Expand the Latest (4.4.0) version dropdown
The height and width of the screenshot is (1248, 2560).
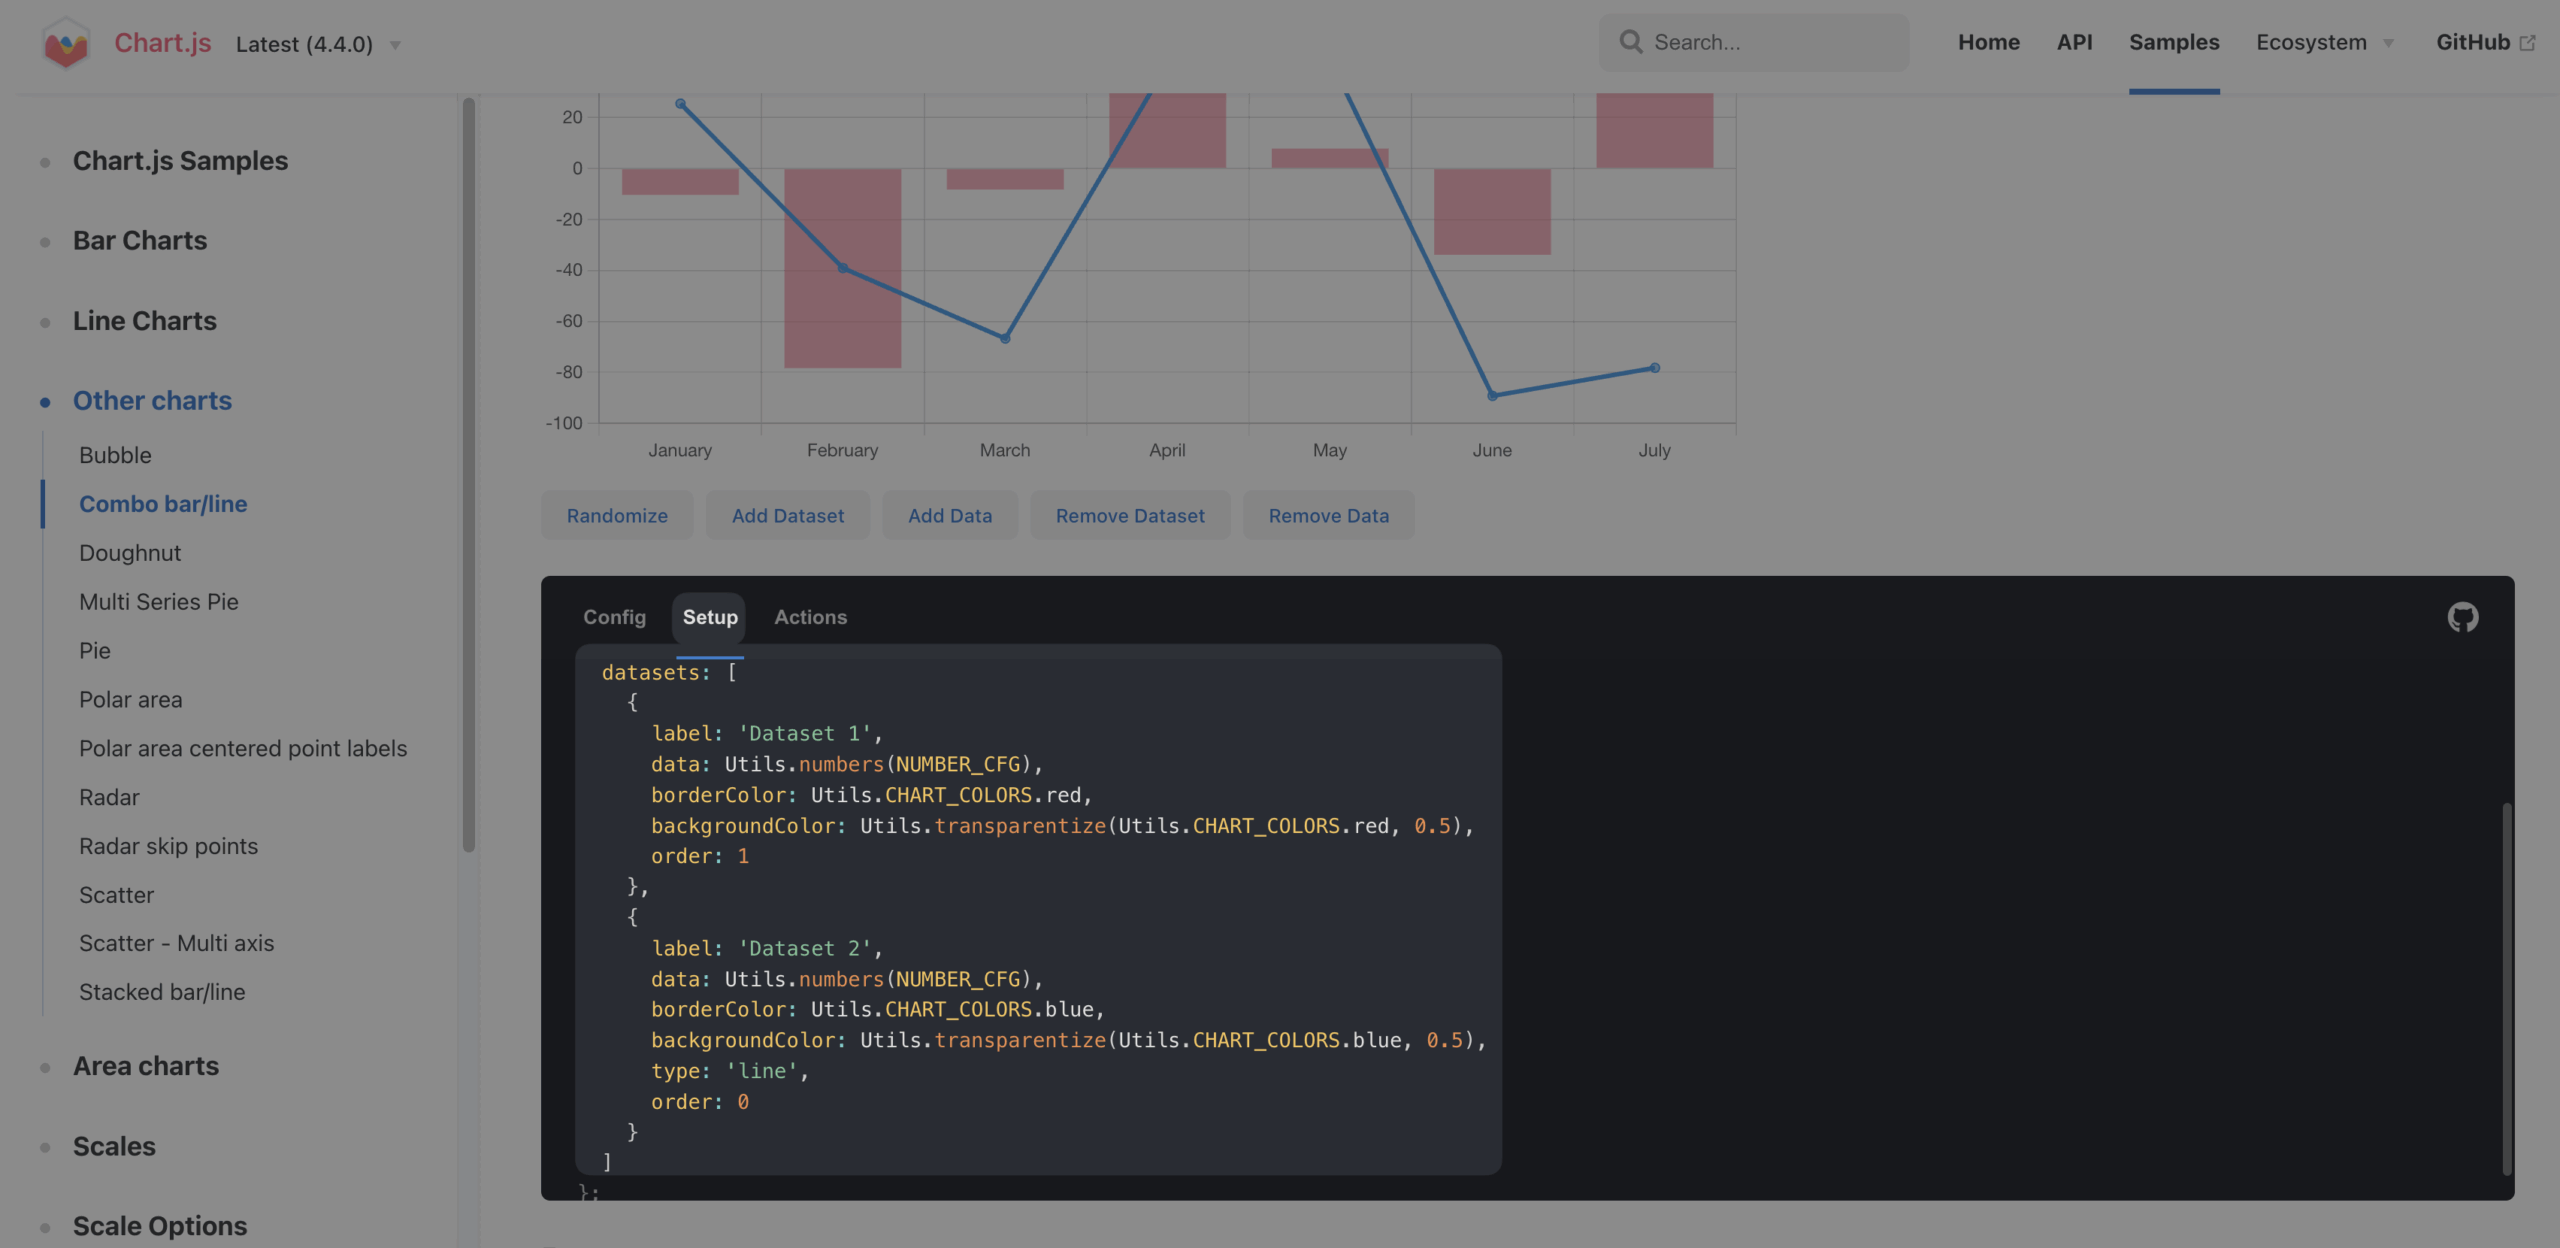point(394,45)
